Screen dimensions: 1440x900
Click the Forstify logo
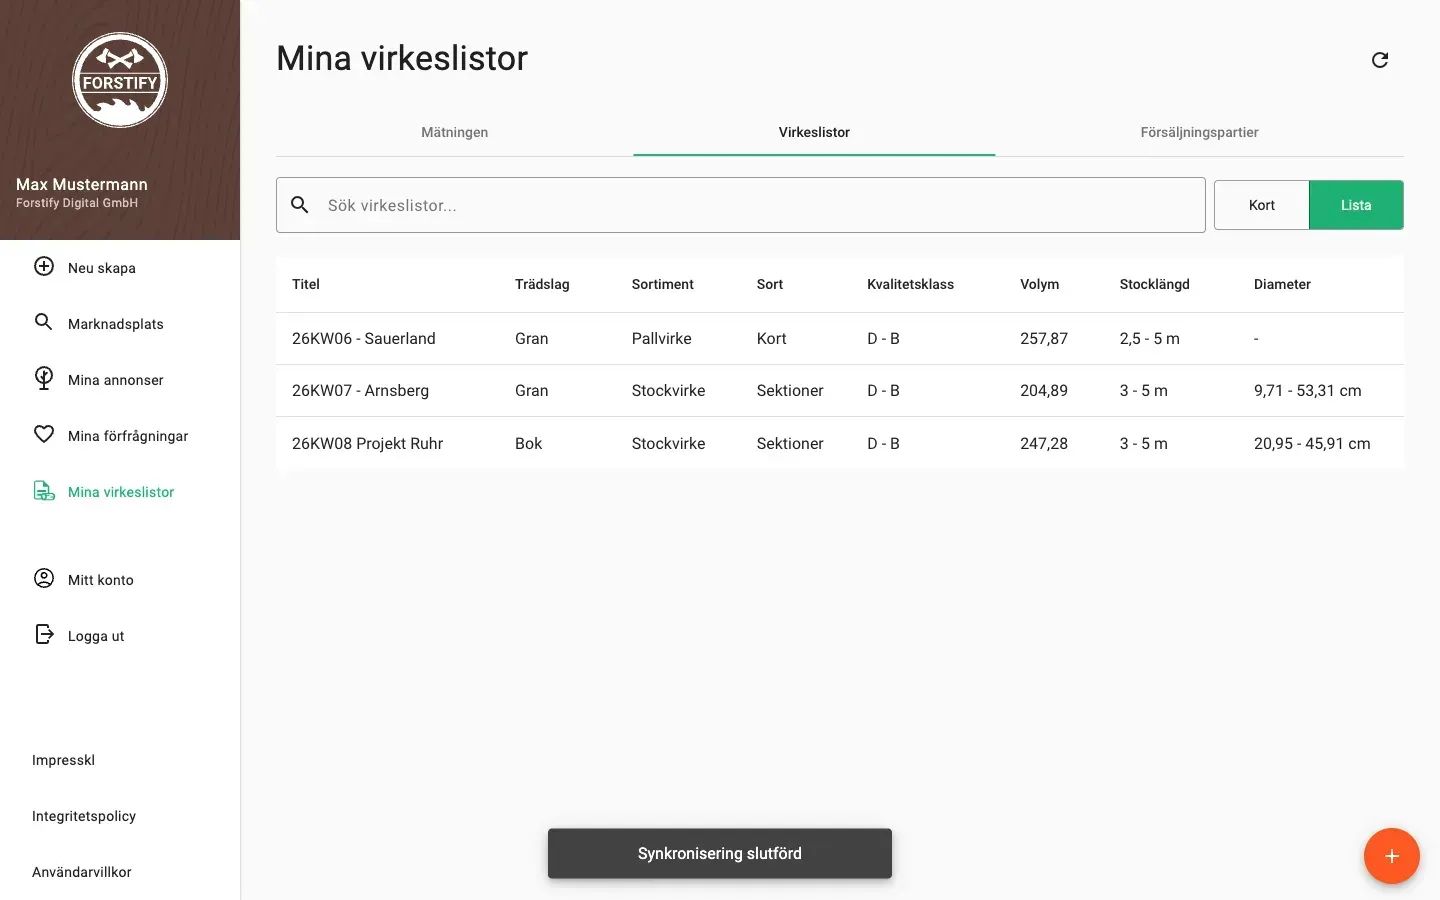[120, 80]
